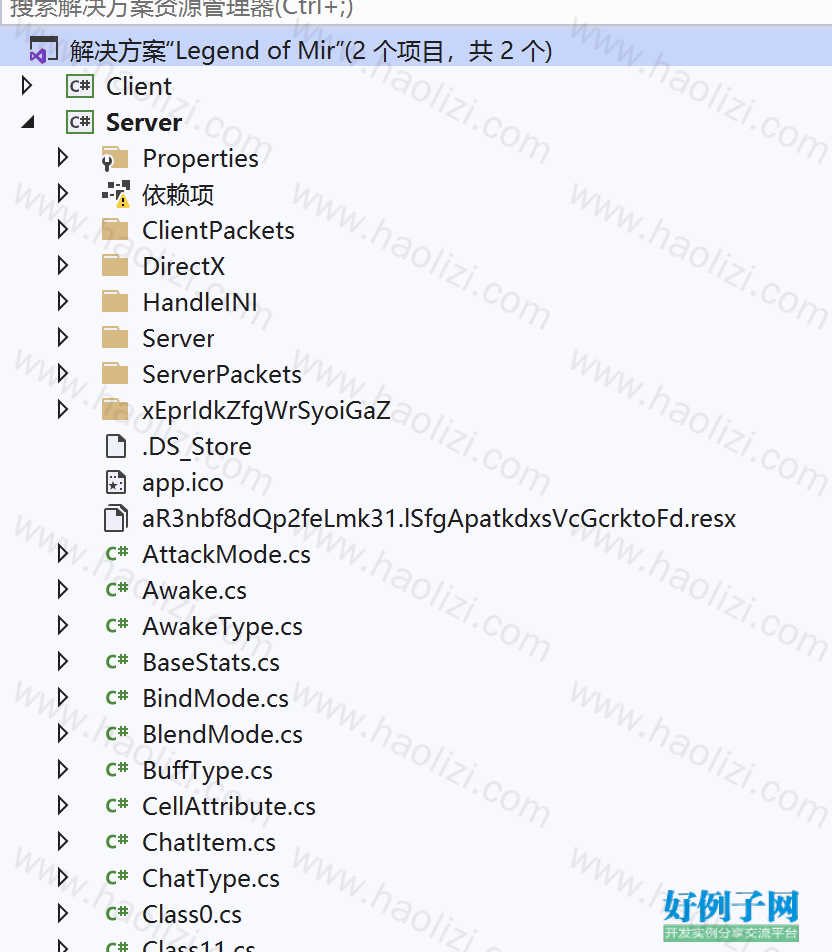The height and width of the screenshot is (952, 832).
Task: Click the Properties wrench folder icon
Action: pos(115,158)
